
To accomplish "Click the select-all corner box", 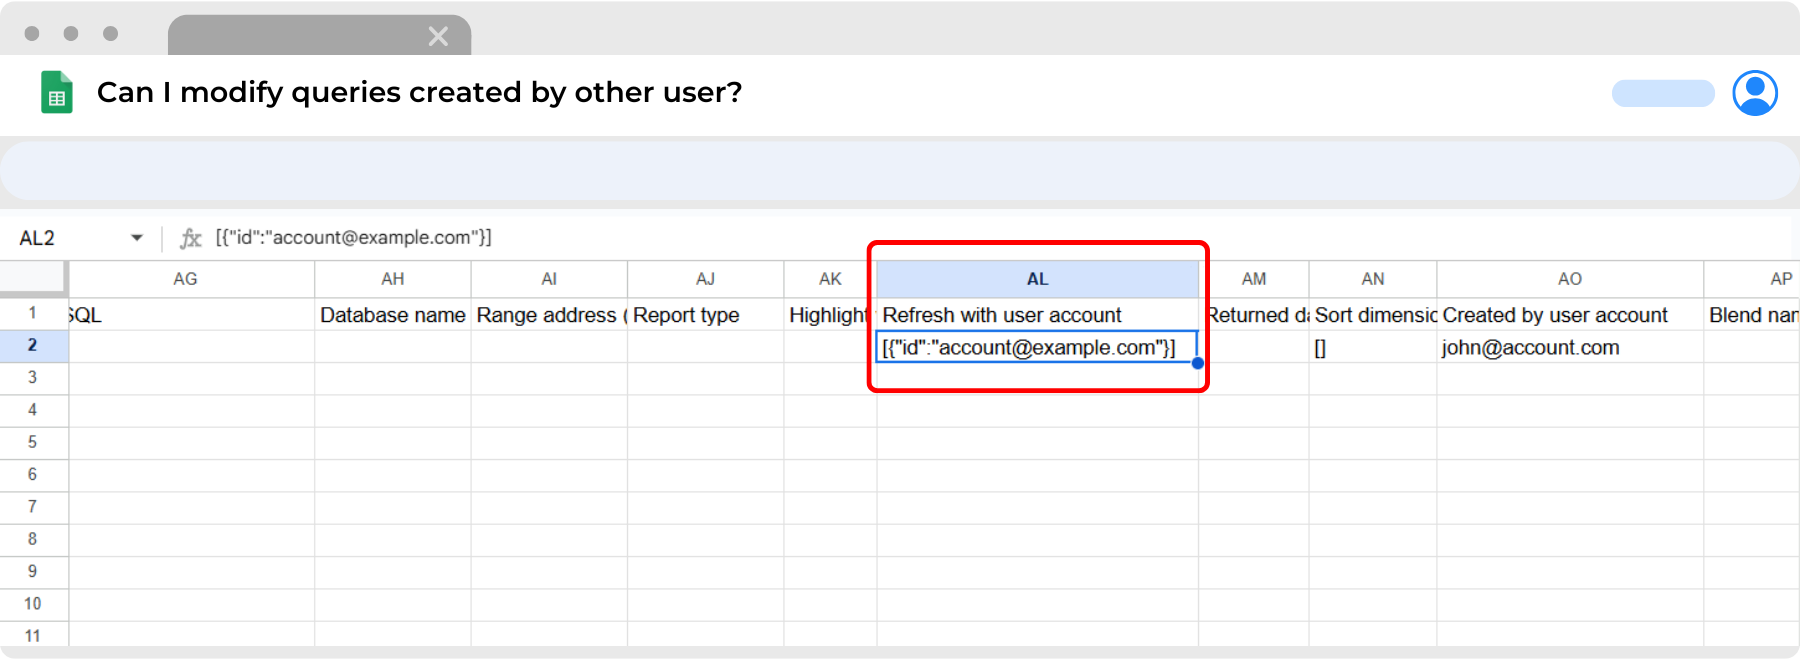I will coord(33,279).
